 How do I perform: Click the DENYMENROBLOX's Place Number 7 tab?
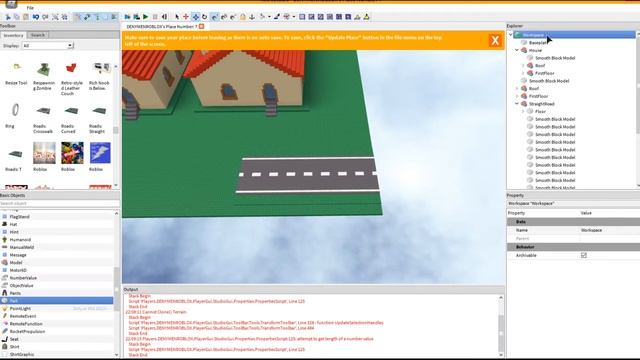coord(162,27)
